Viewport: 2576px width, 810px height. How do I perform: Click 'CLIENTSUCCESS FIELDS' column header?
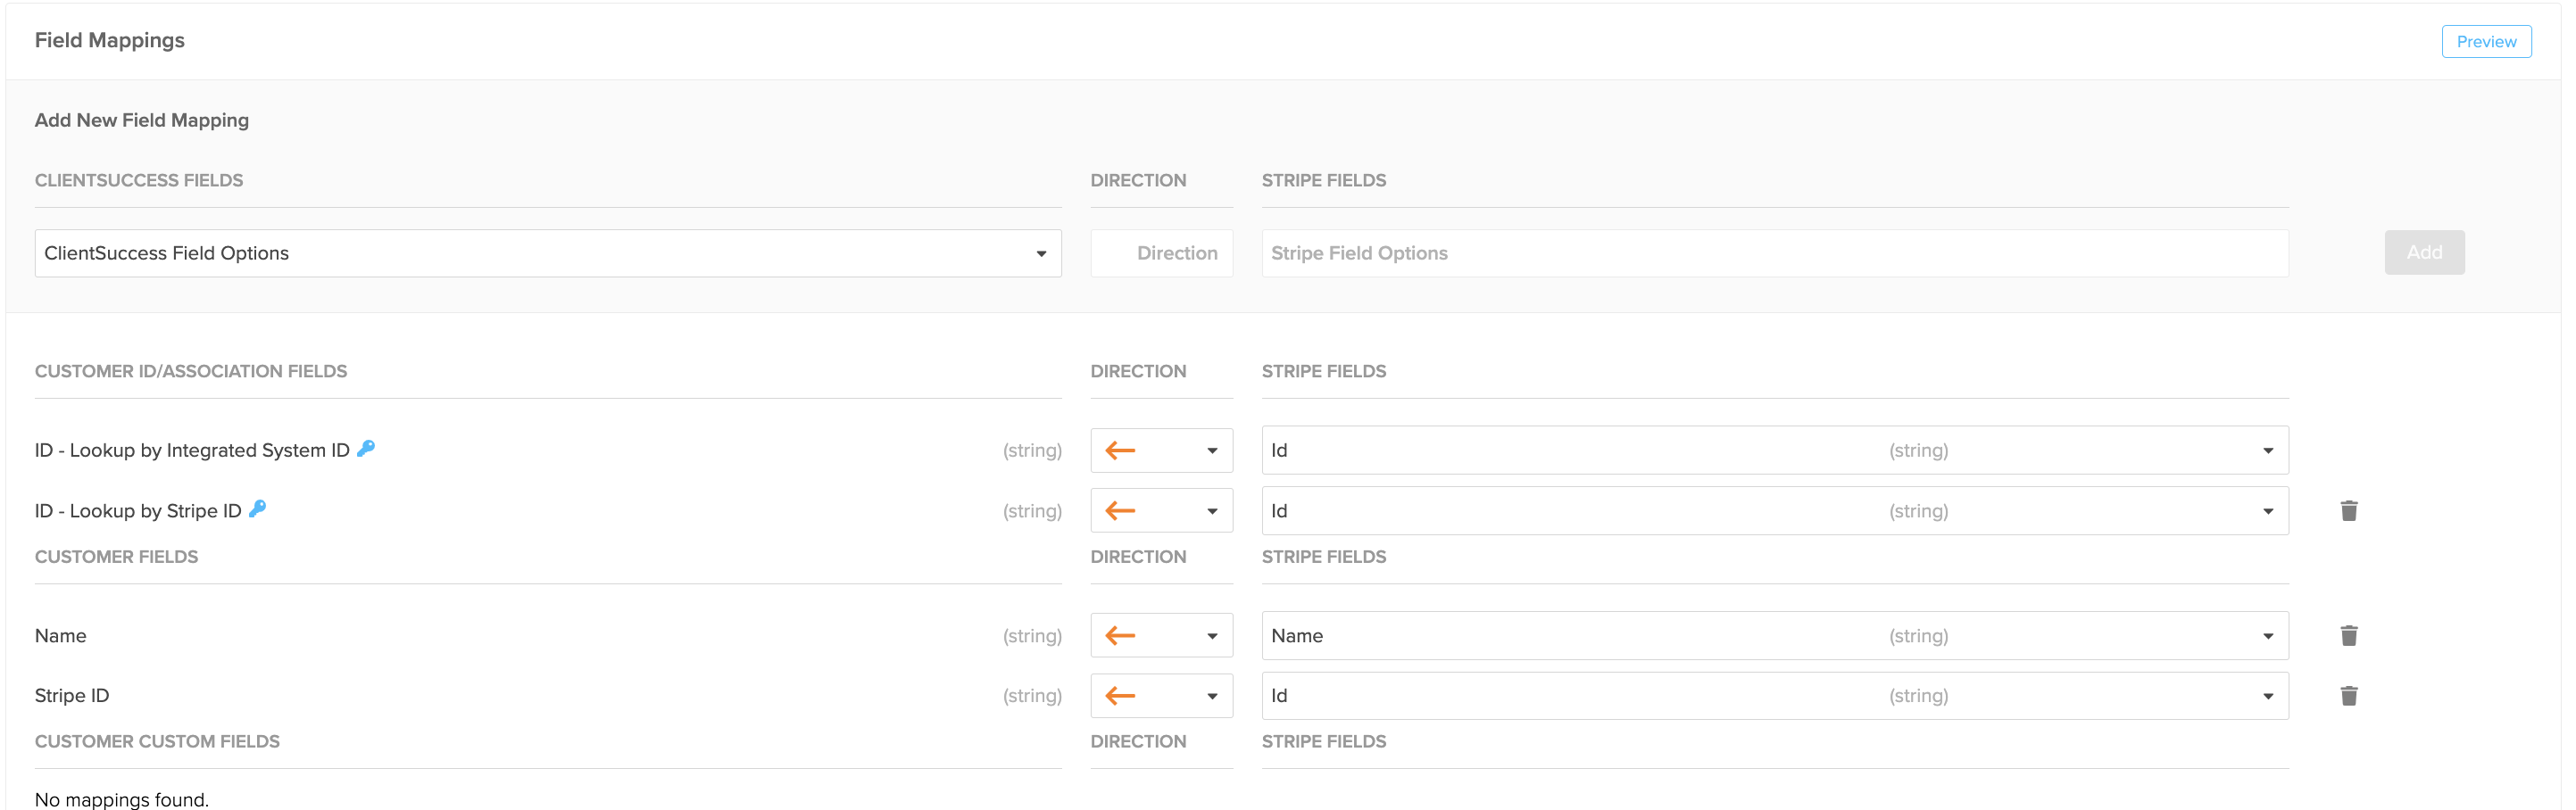click(139, 181)
